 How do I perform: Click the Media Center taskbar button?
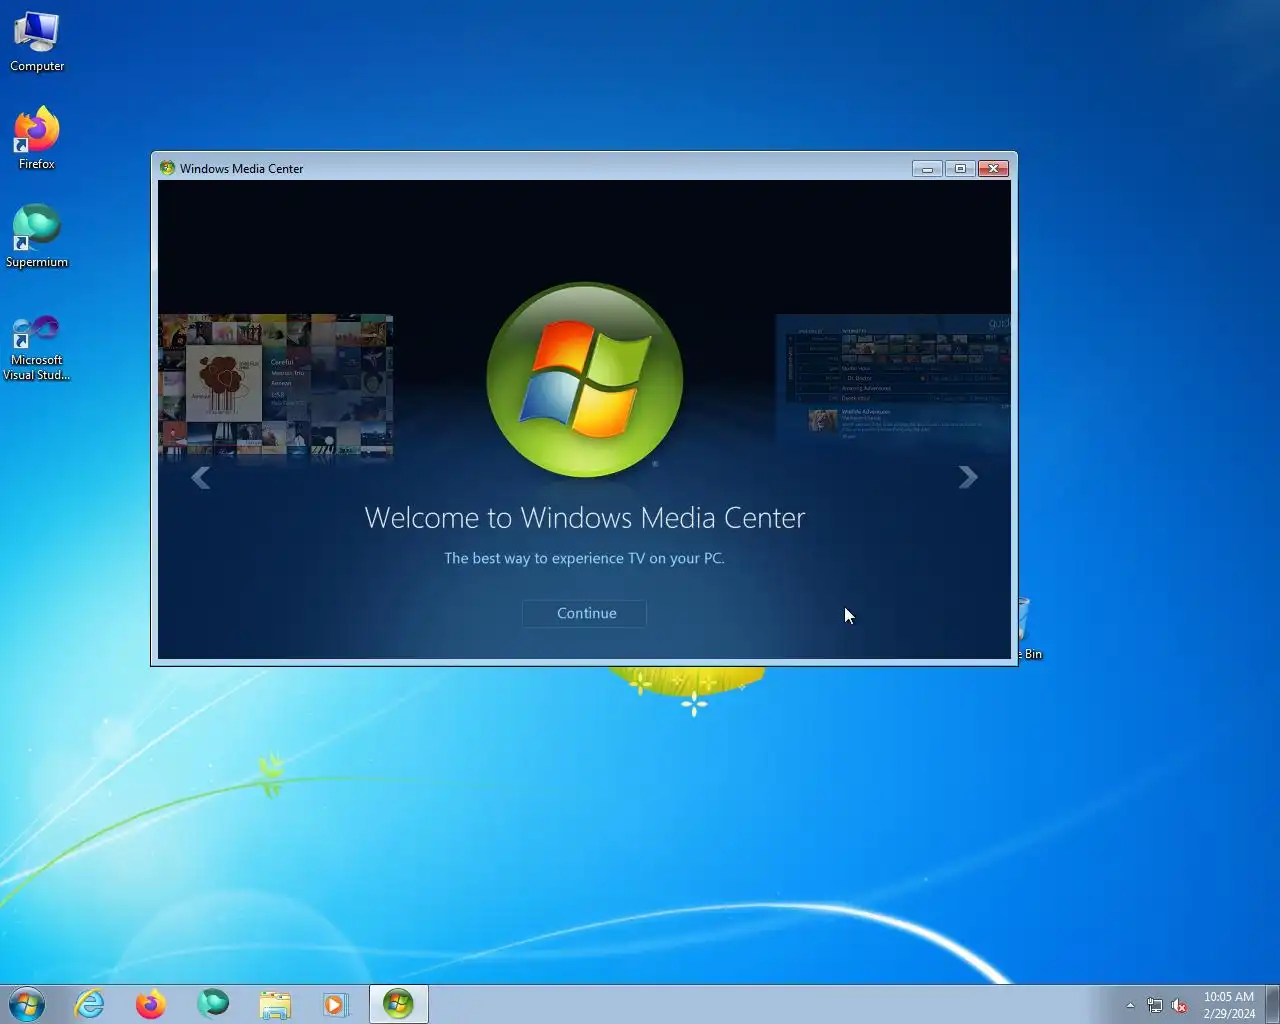click(398, 1004)
